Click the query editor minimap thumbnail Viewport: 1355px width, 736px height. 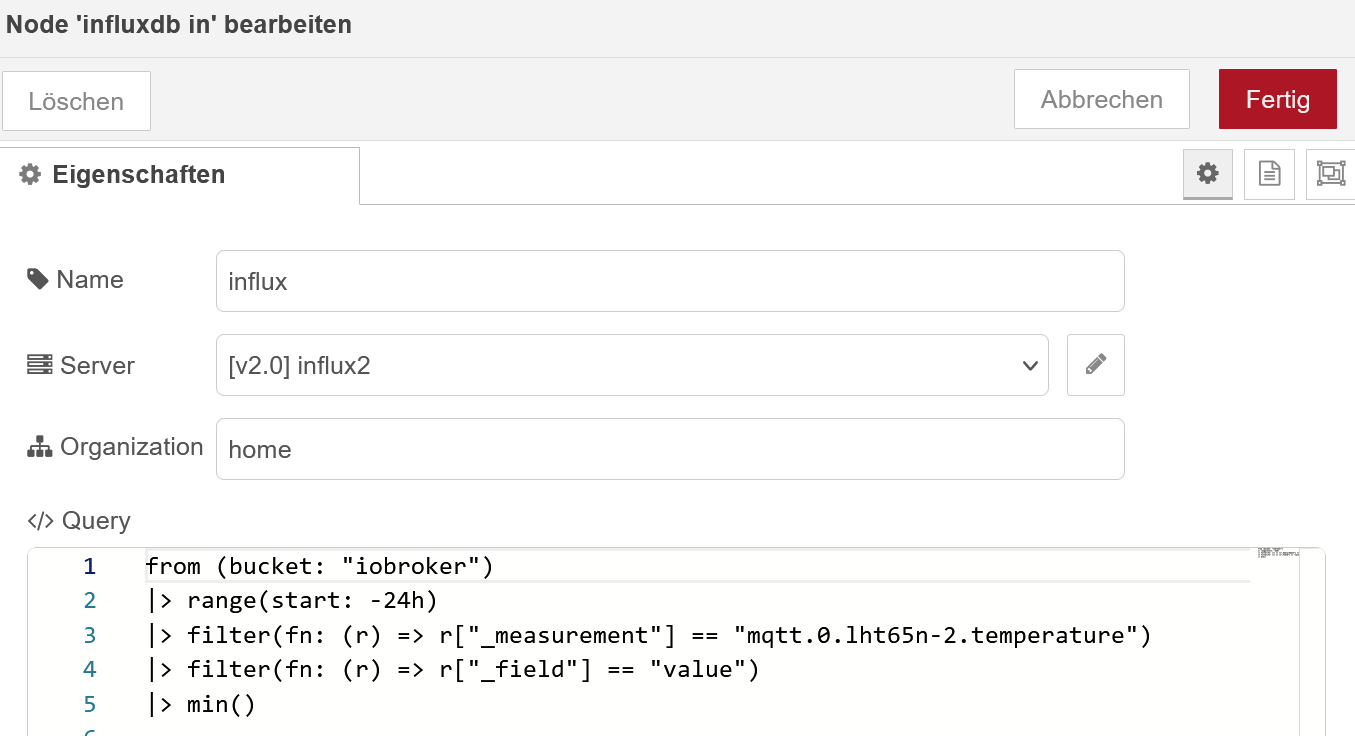coord(1277,552)
